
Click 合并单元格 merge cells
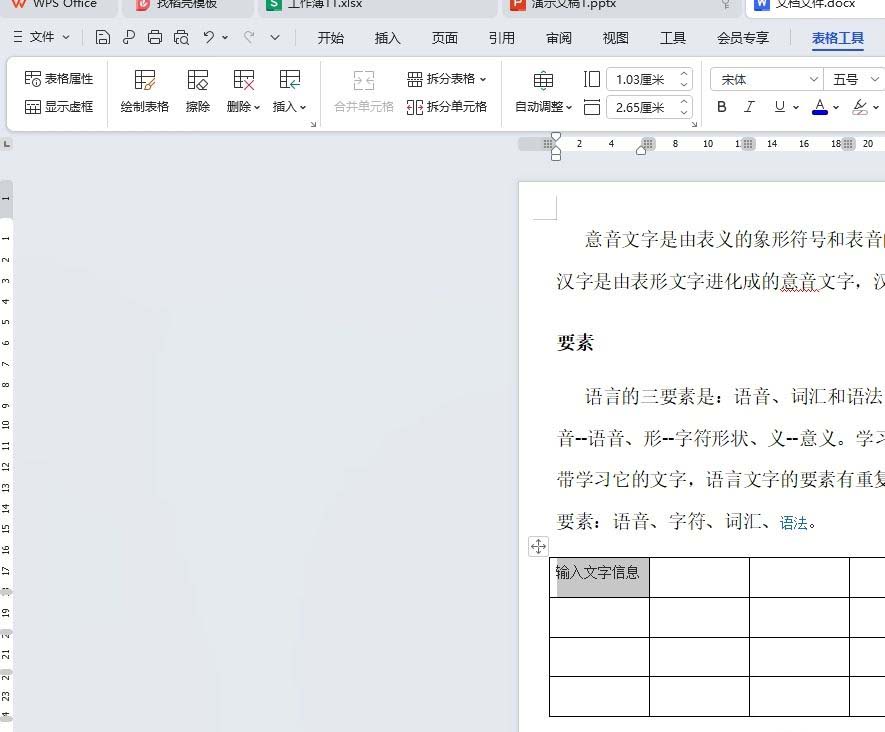[363, 91]
